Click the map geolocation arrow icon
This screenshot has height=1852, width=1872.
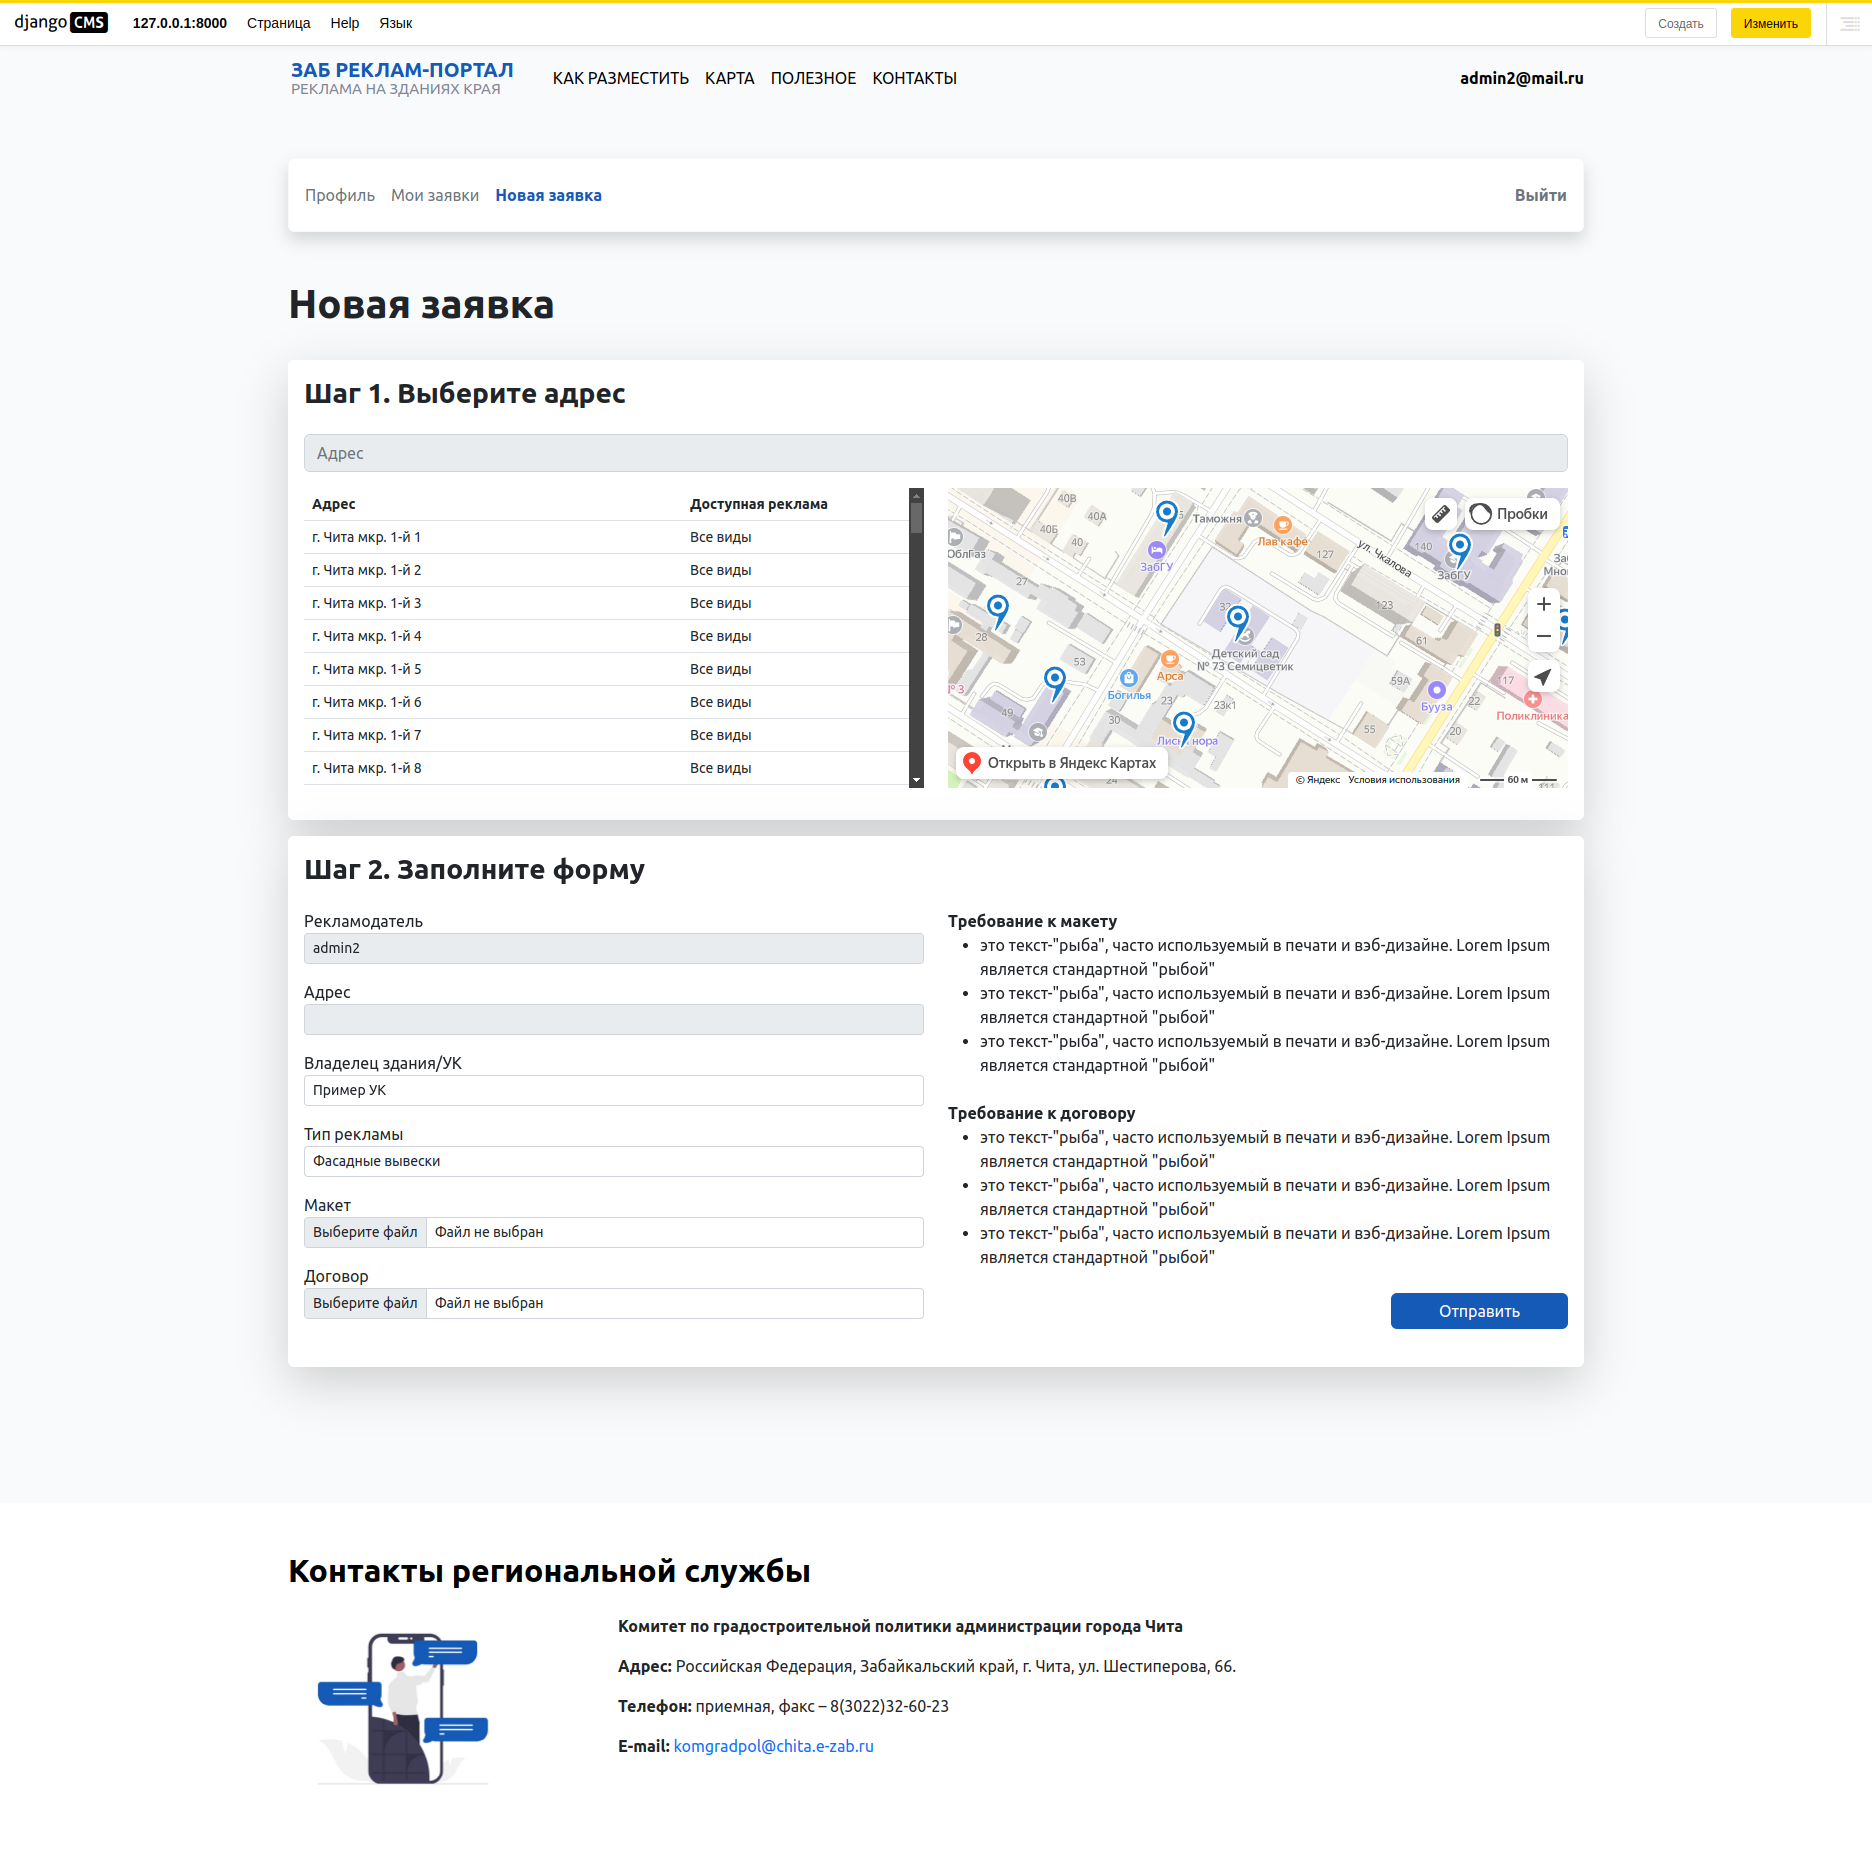[1543, 677]
